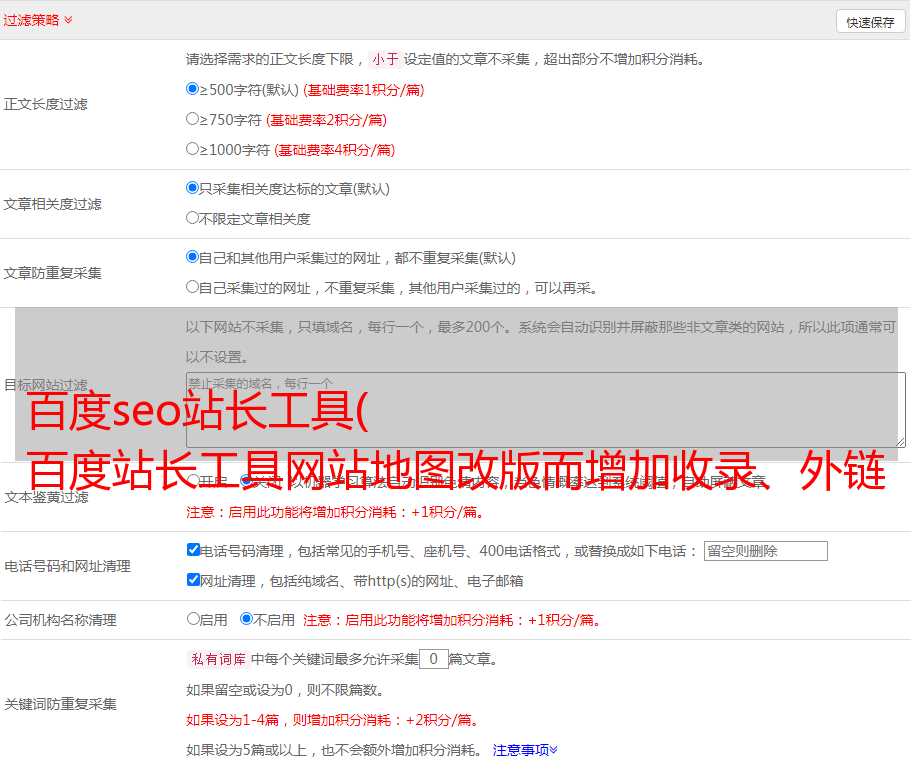Click the textarea resize handle corner

(900, 441)
